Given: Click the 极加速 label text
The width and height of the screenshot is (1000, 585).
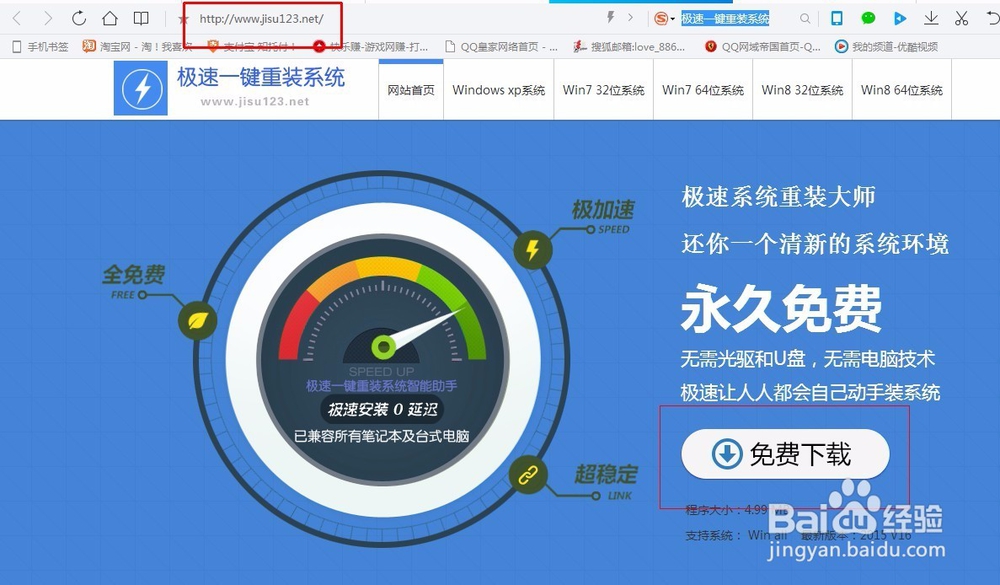Looking at the screenshot, I should pyautogui.click(x=603, y=209).
